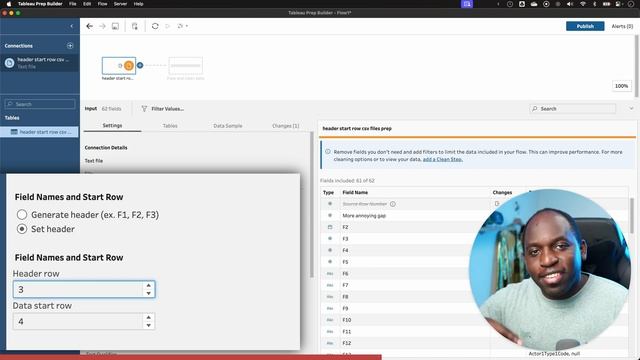Open the File menu
640x360 pixels.
tap(73, 4)
